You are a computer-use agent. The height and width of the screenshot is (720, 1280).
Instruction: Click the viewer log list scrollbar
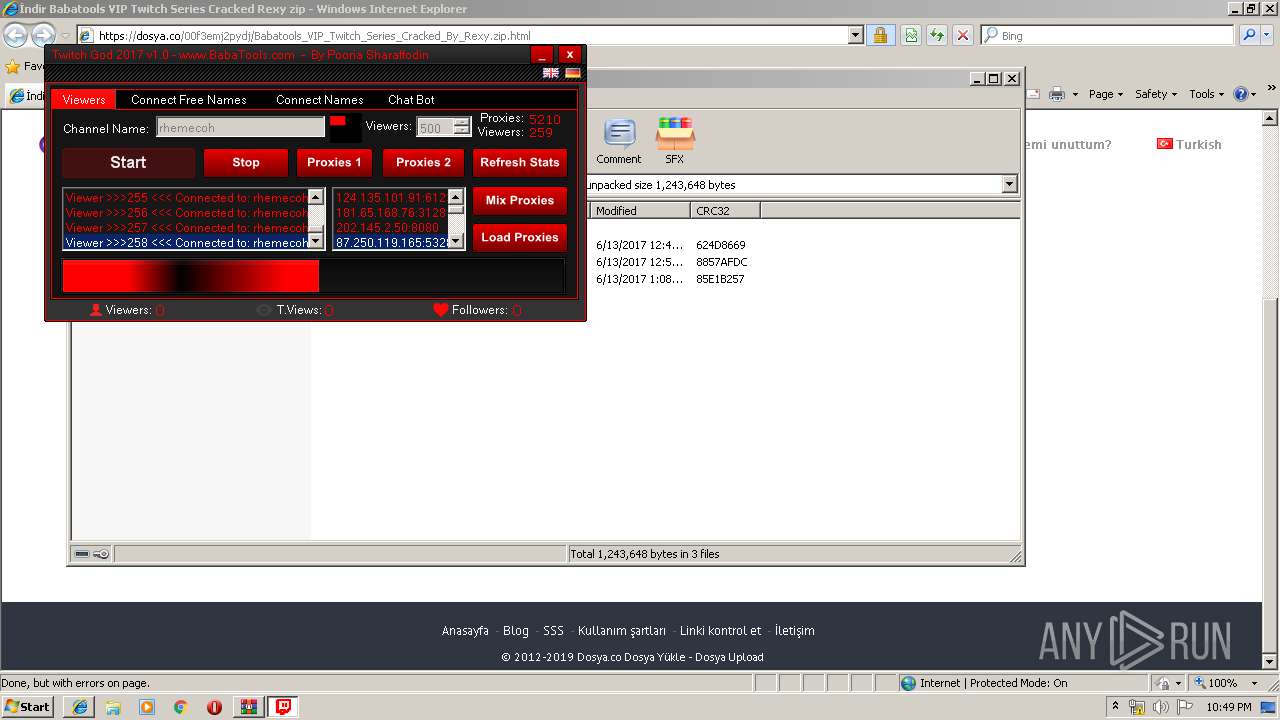point(316,219)
